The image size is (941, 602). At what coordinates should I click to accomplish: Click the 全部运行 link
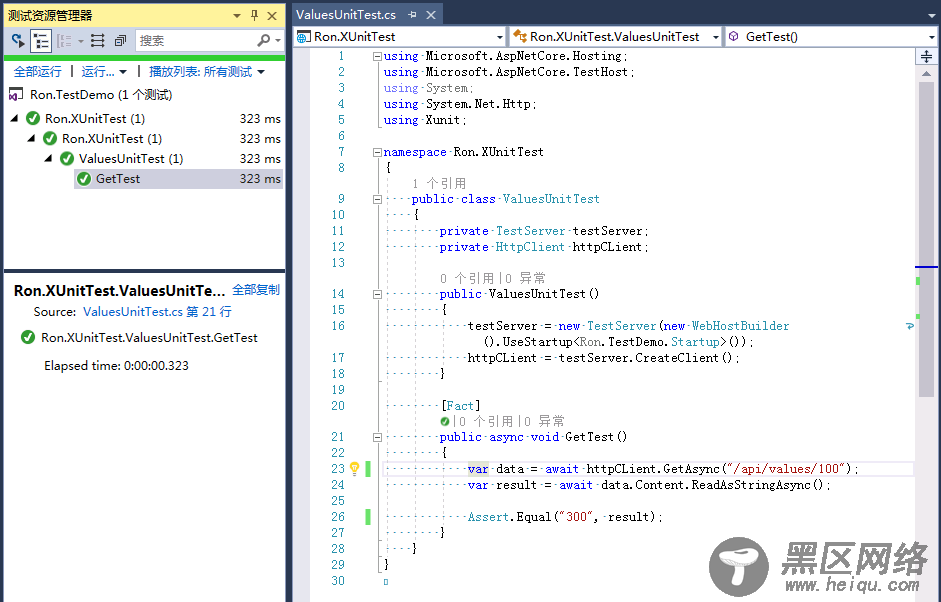coord(37,71)
